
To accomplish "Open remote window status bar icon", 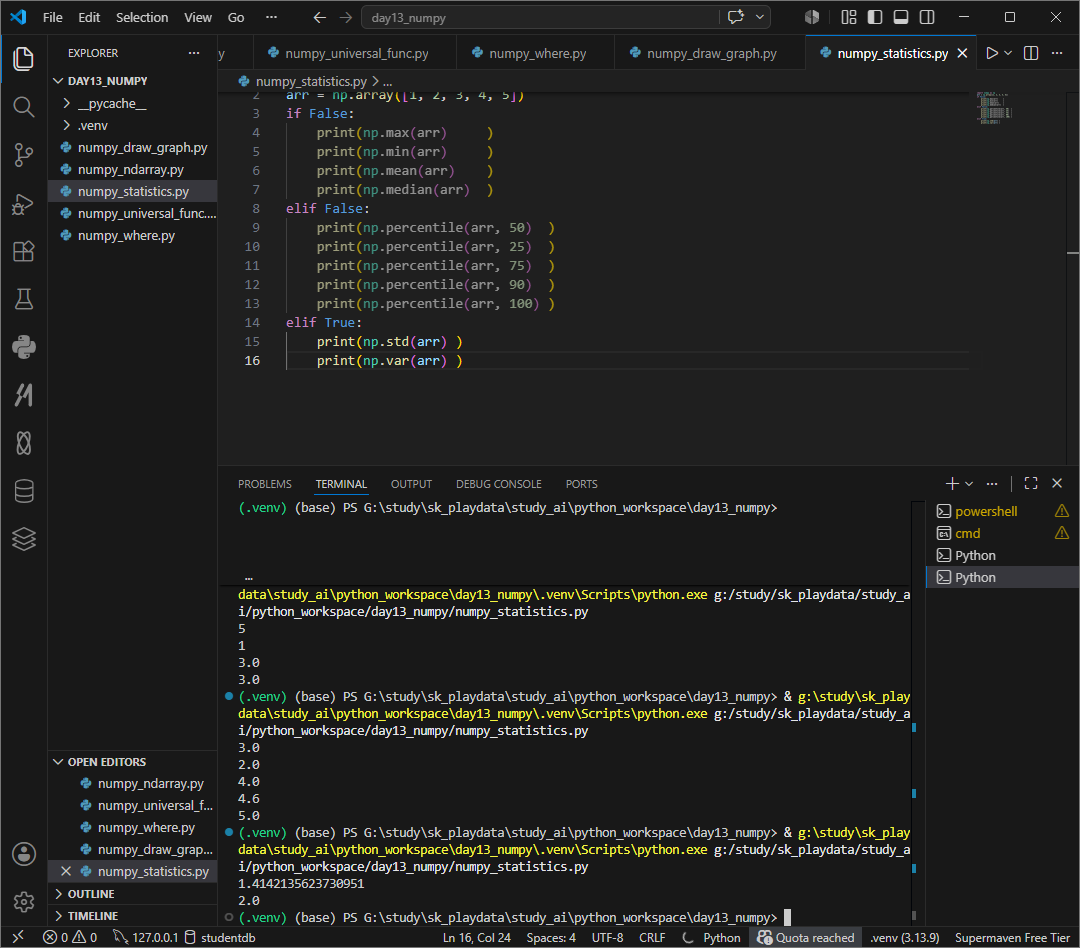I will tap(18, 937).
